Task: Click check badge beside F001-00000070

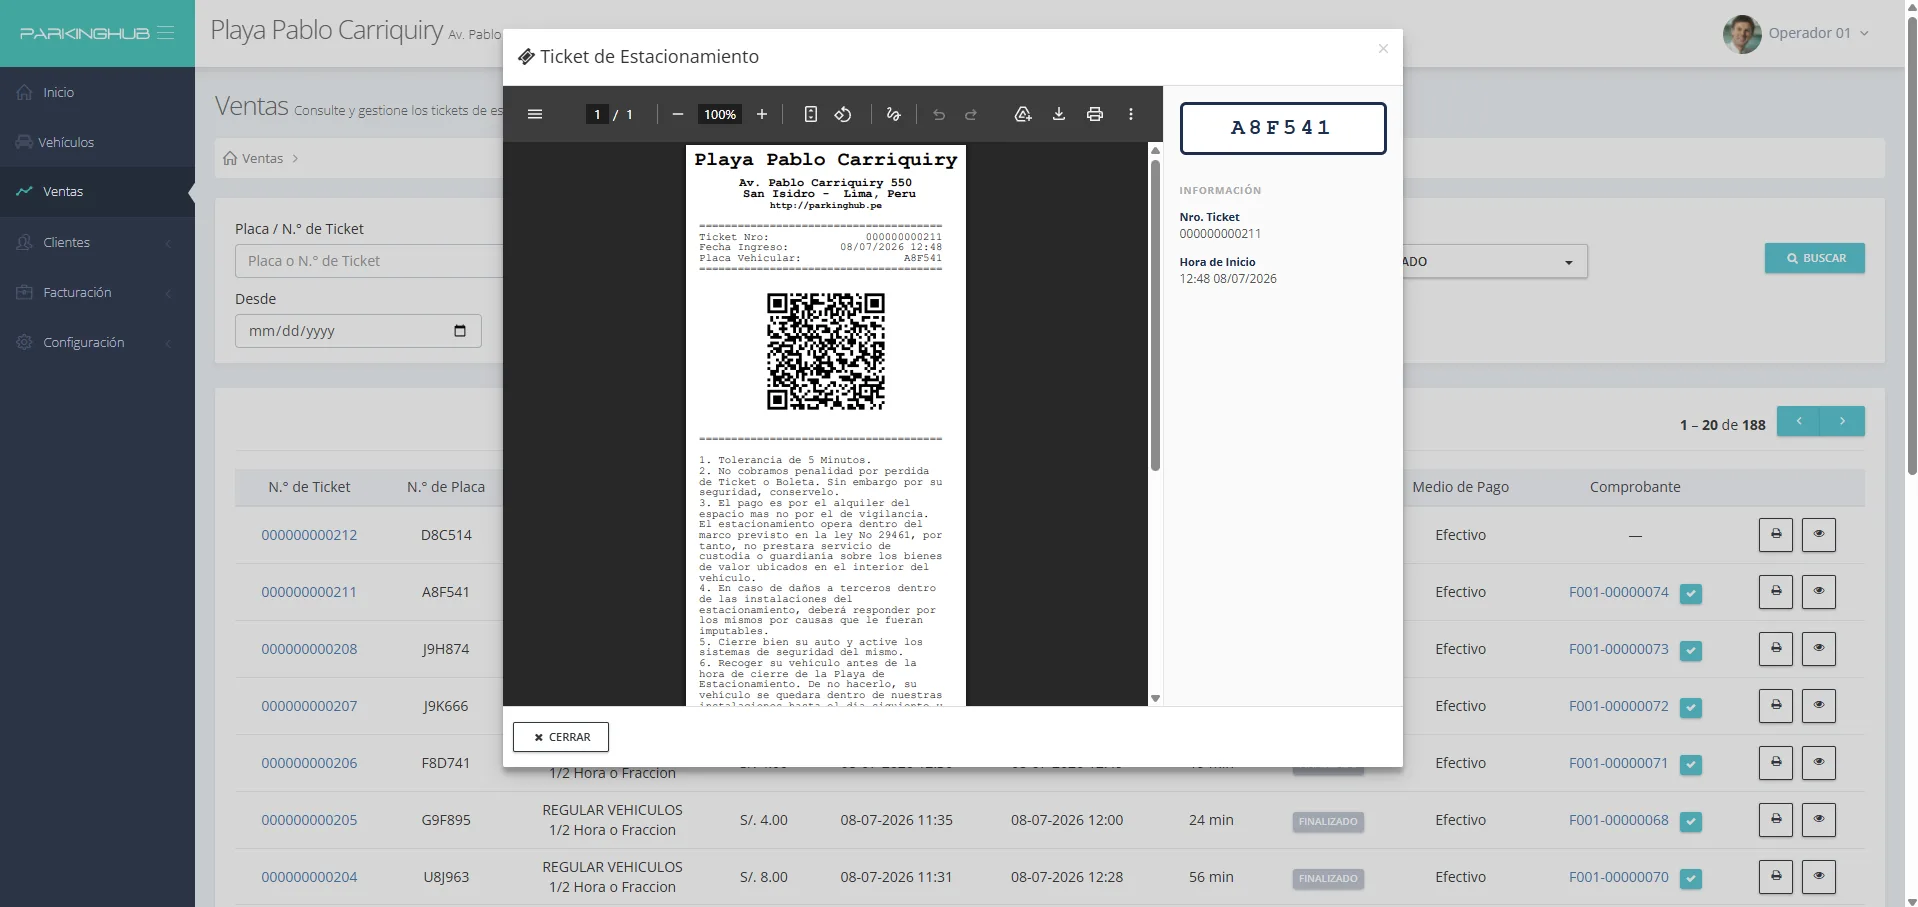Action: [1691, 879]
